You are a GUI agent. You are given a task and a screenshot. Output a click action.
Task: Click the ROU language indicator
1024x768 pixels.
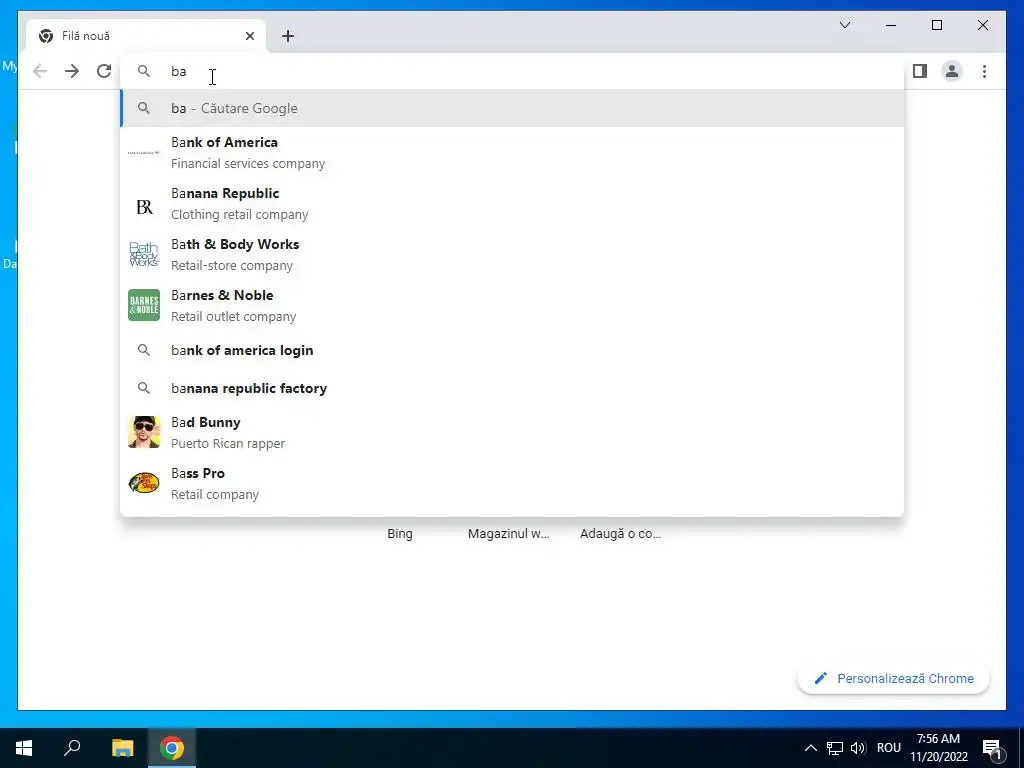click(889, 748)
